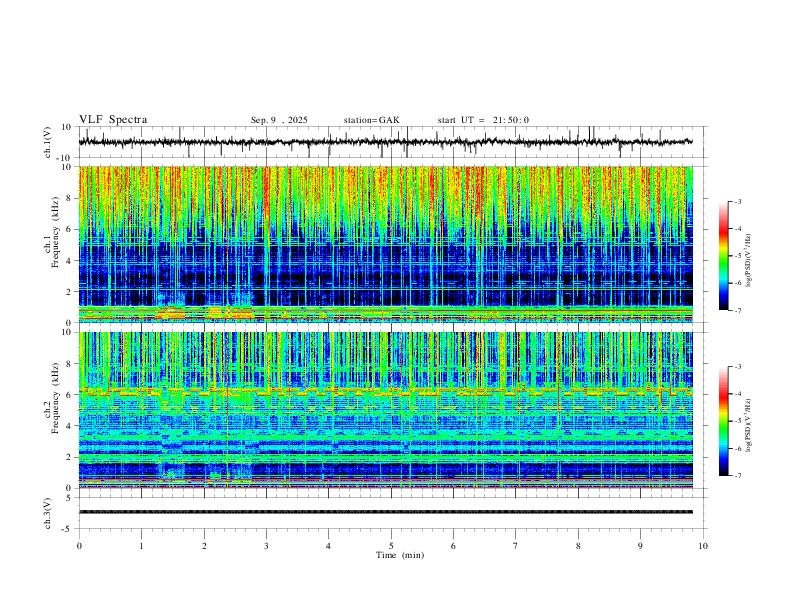Image resolution: width=792 pixels, height=612 pixels.
Task: Select the "start UT = 21:50: 0" header text
Action: [x=483, y=120]
